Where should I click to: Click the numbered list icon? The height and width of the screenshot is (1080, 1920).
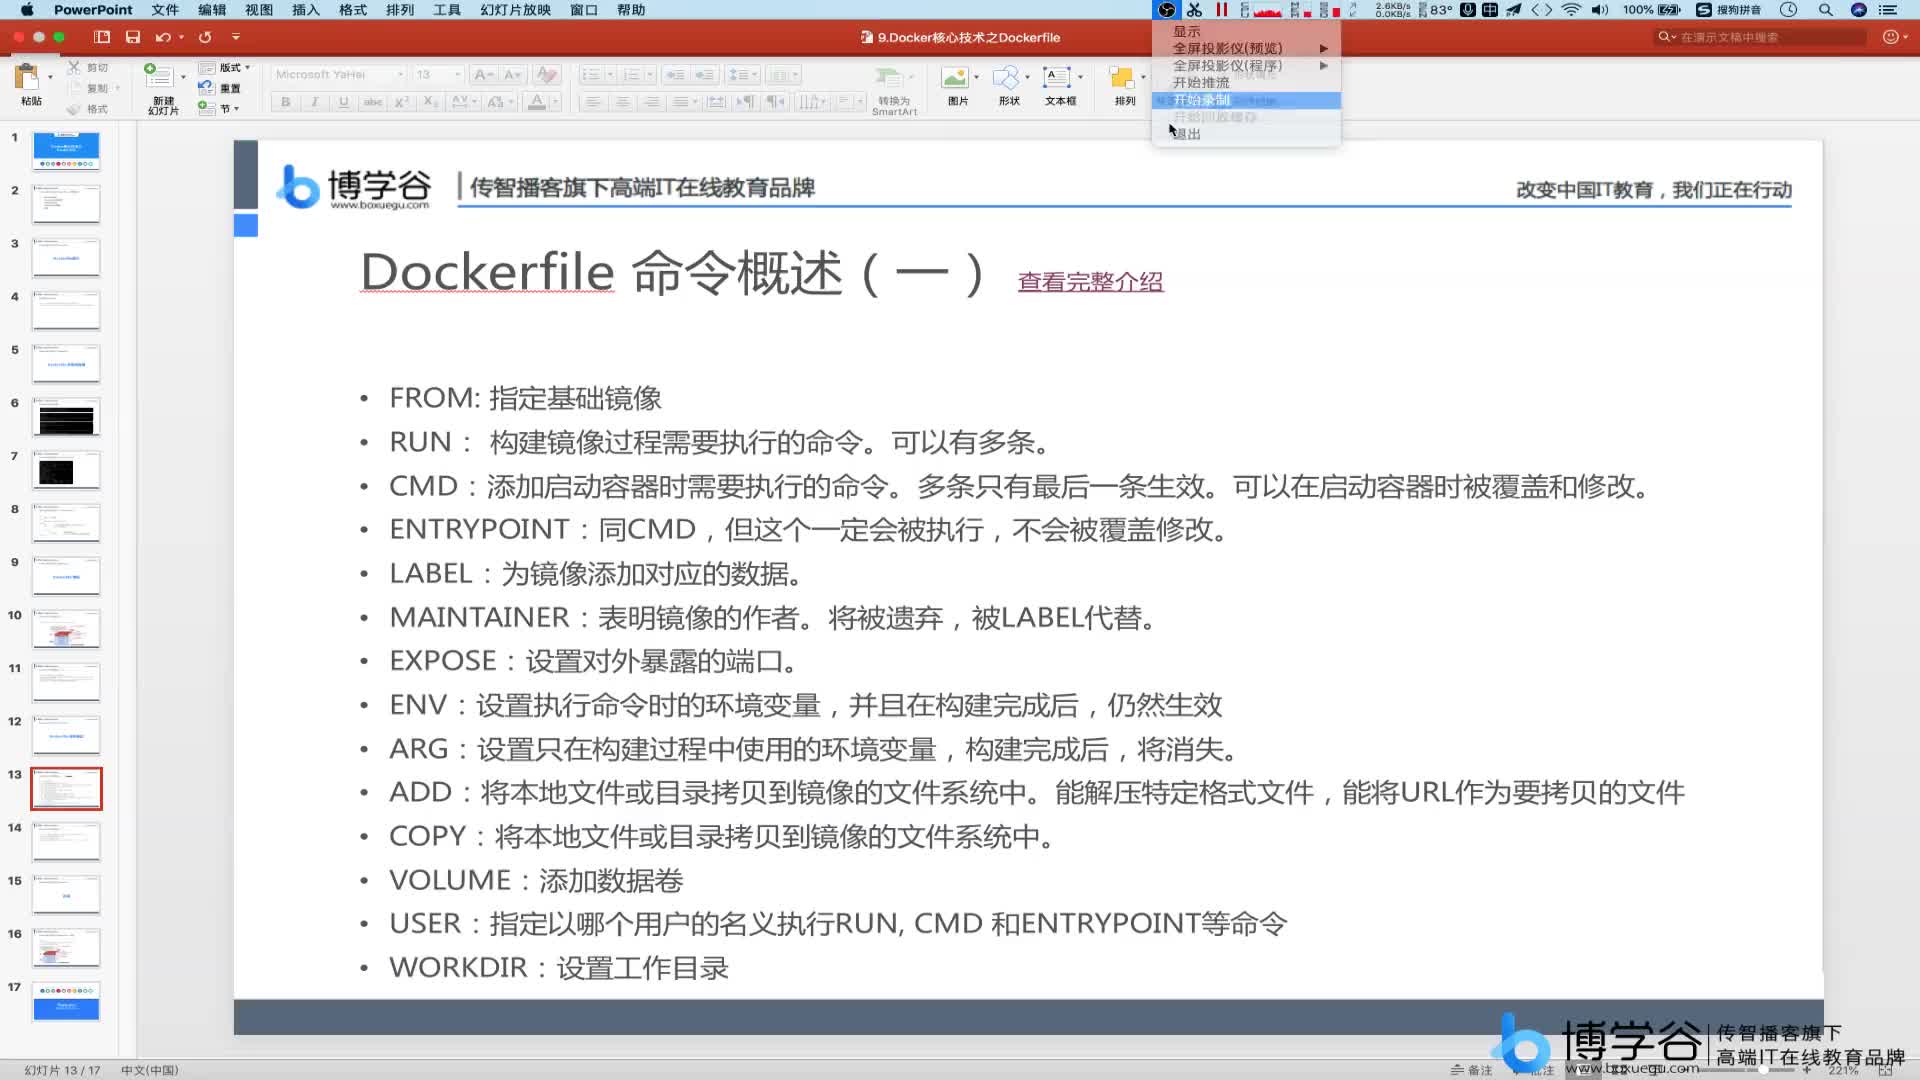click(632, 75)
